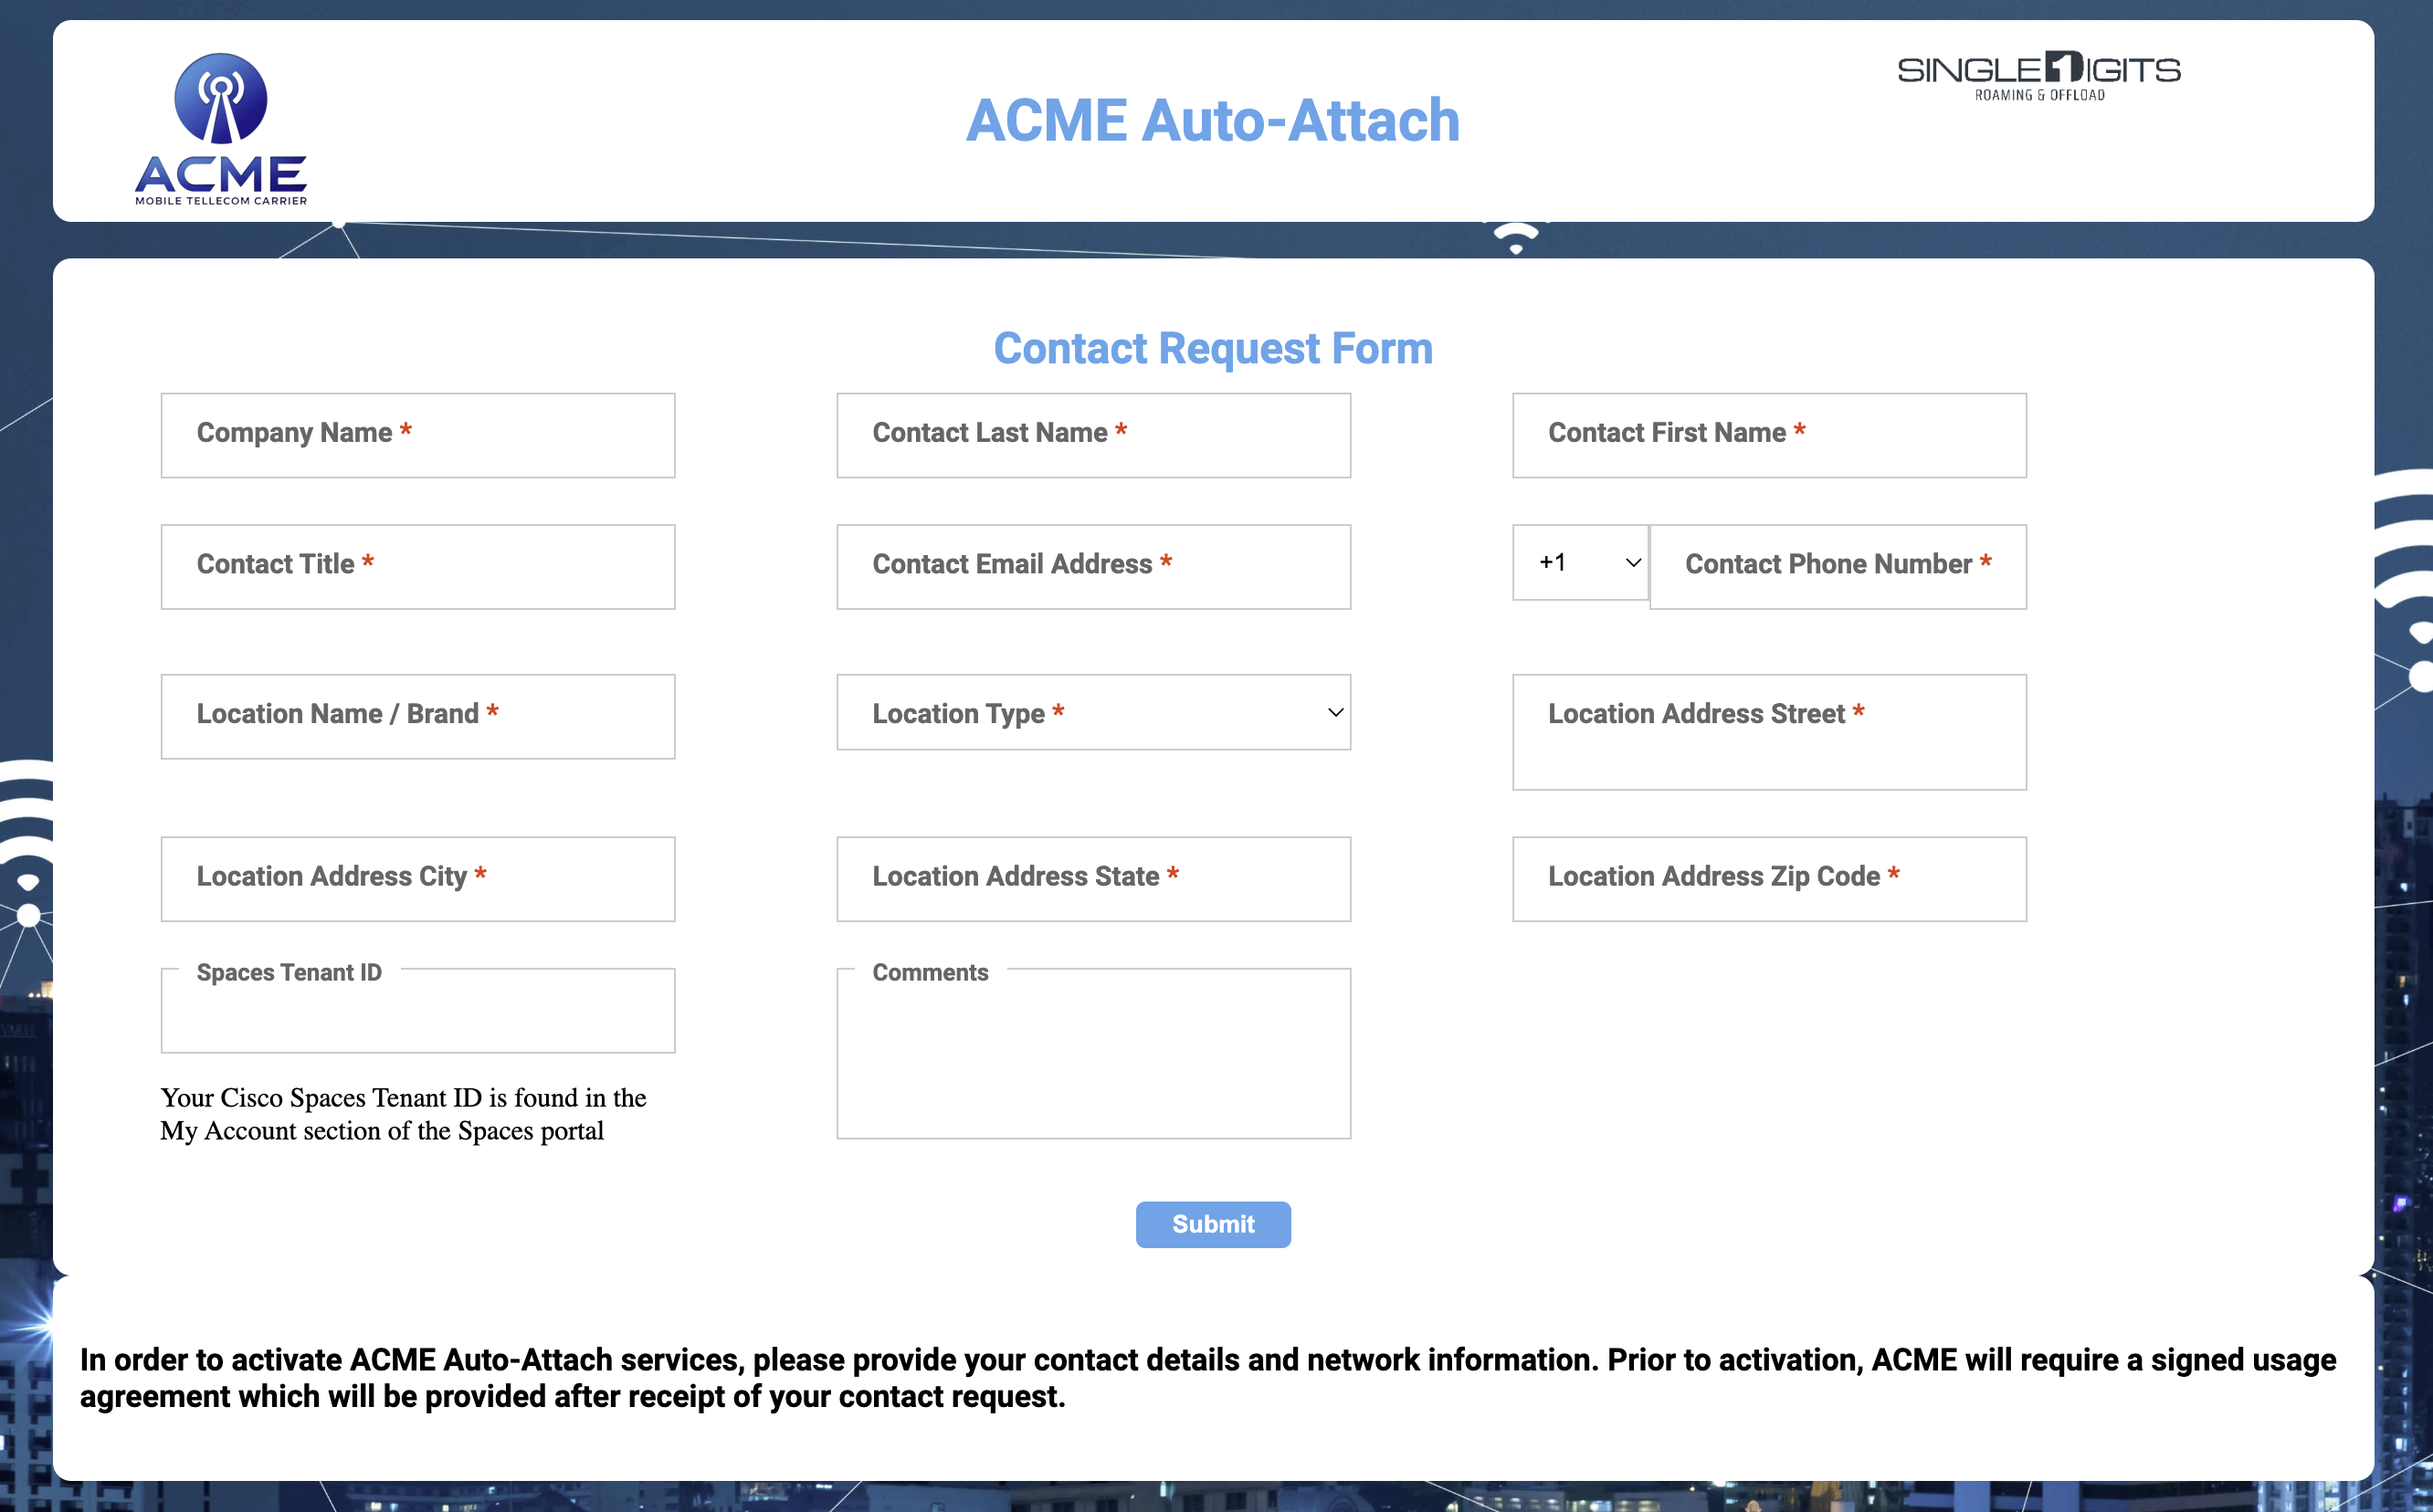Click the Location Address Street box
Image resolution: width=2433 pixels, height=1512 pixels.
tap(1768, 732)
